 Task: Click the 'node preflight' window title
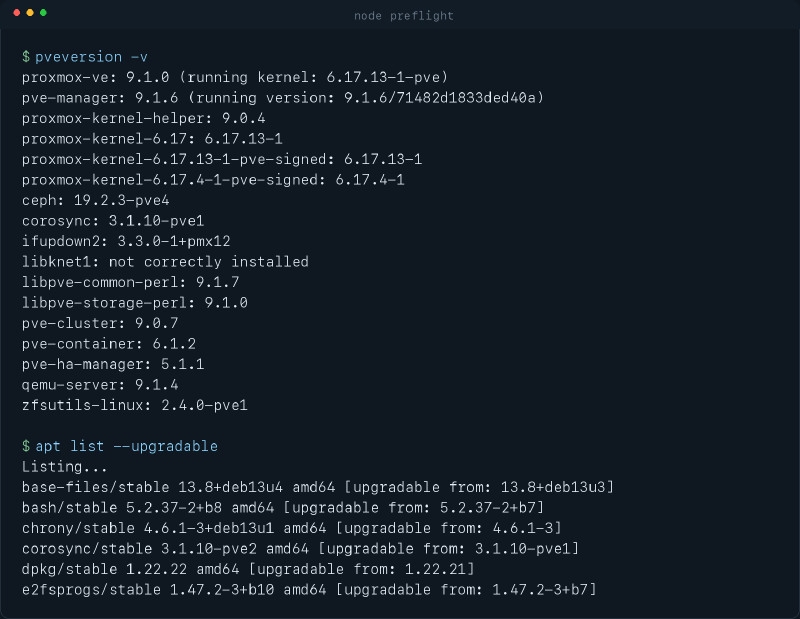pyautogui.click(x=404, y=16)
